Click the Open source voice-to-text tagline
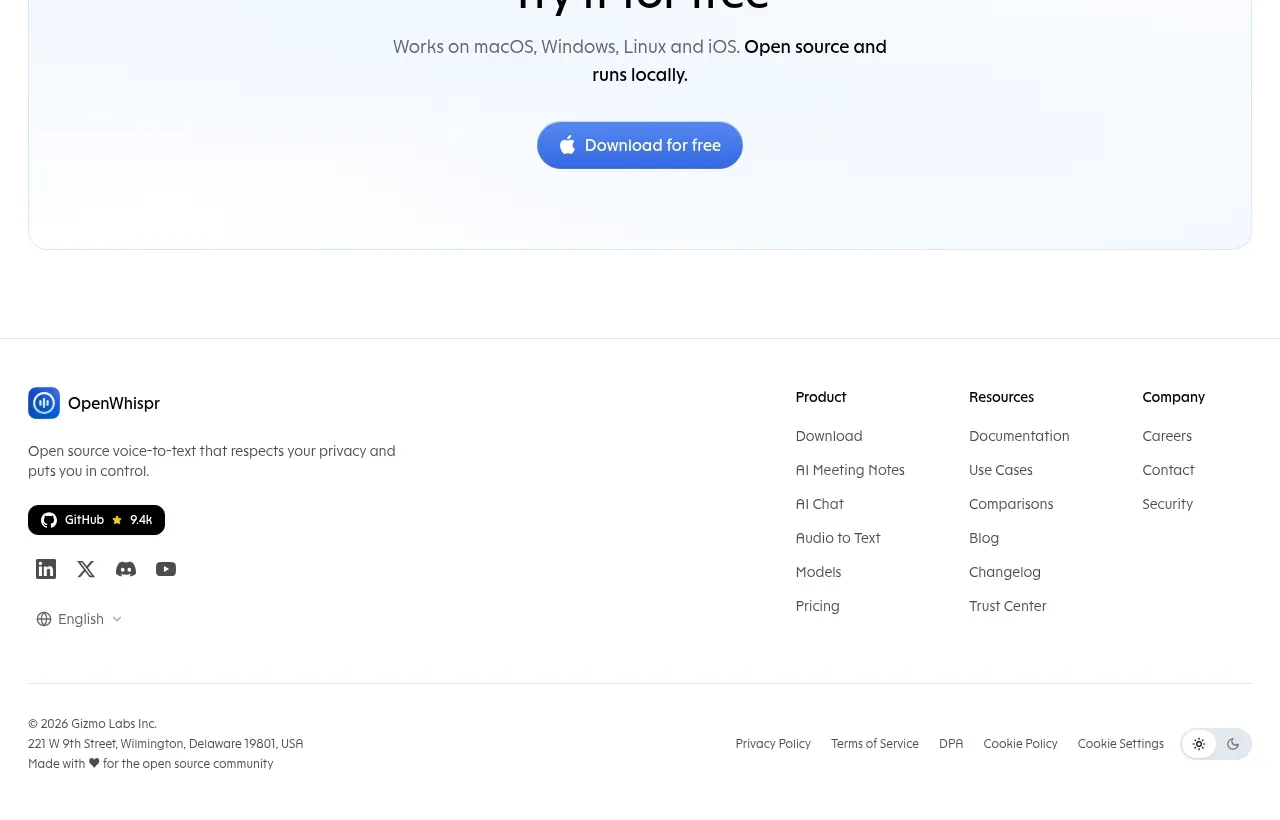The height and width of the screenshot is (820, 1280). point(212,461)
